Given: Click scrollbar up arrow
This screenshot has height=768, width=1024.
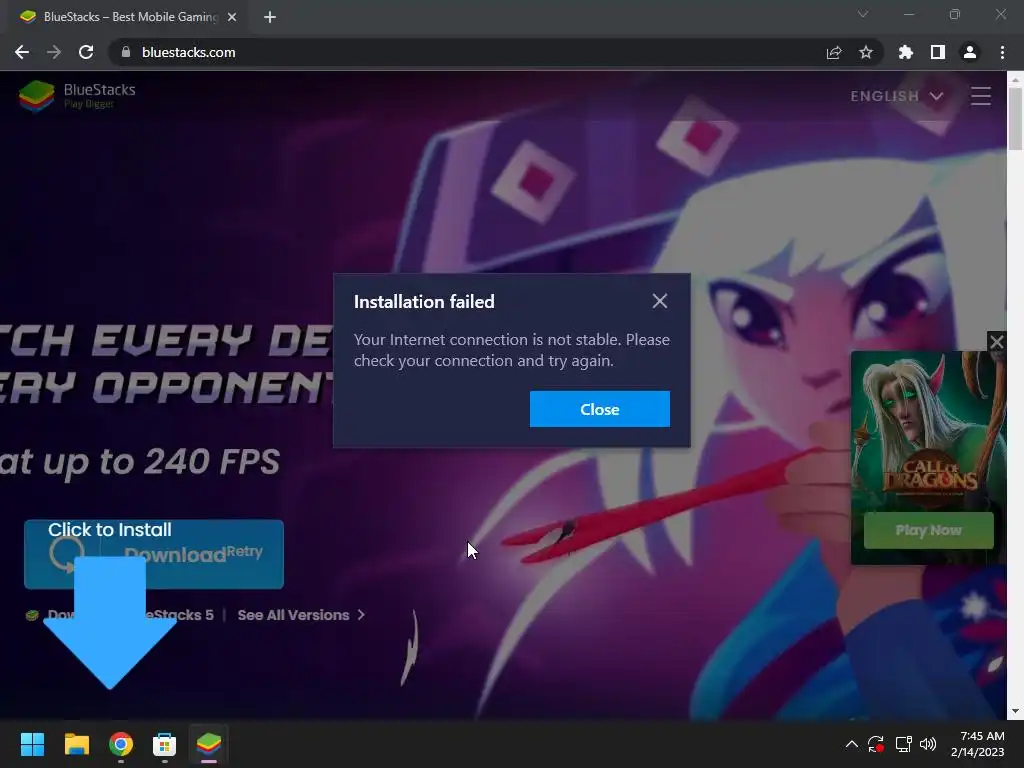Looking at the screenshot, I should [x=1016, y=79].
